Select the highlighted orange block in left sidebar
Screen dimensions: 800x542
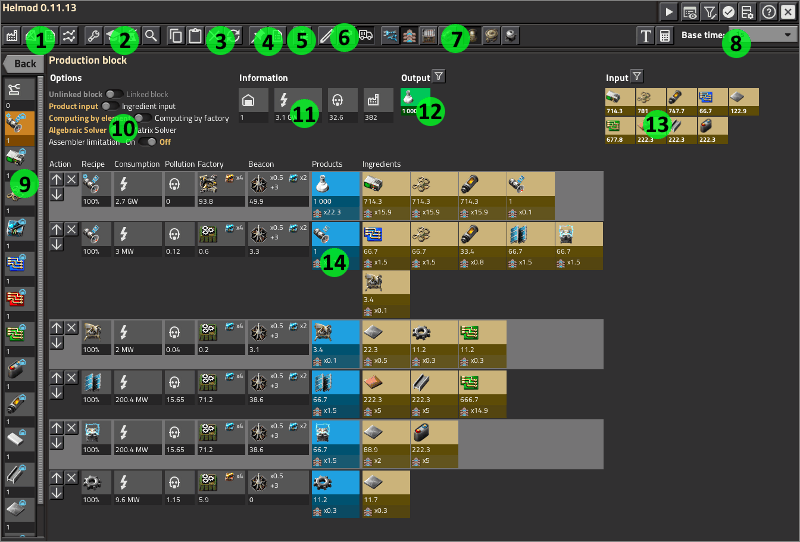(x=18, y=123)
